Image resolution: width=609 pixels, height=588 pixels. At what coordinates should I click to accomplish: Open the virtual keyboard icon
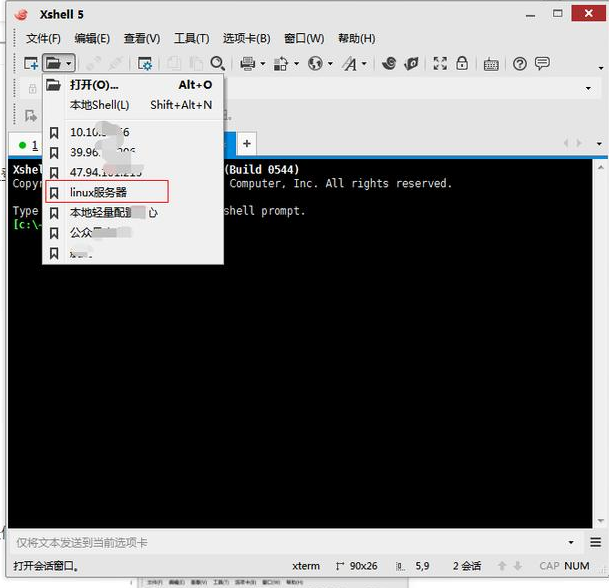click(491, 64)
